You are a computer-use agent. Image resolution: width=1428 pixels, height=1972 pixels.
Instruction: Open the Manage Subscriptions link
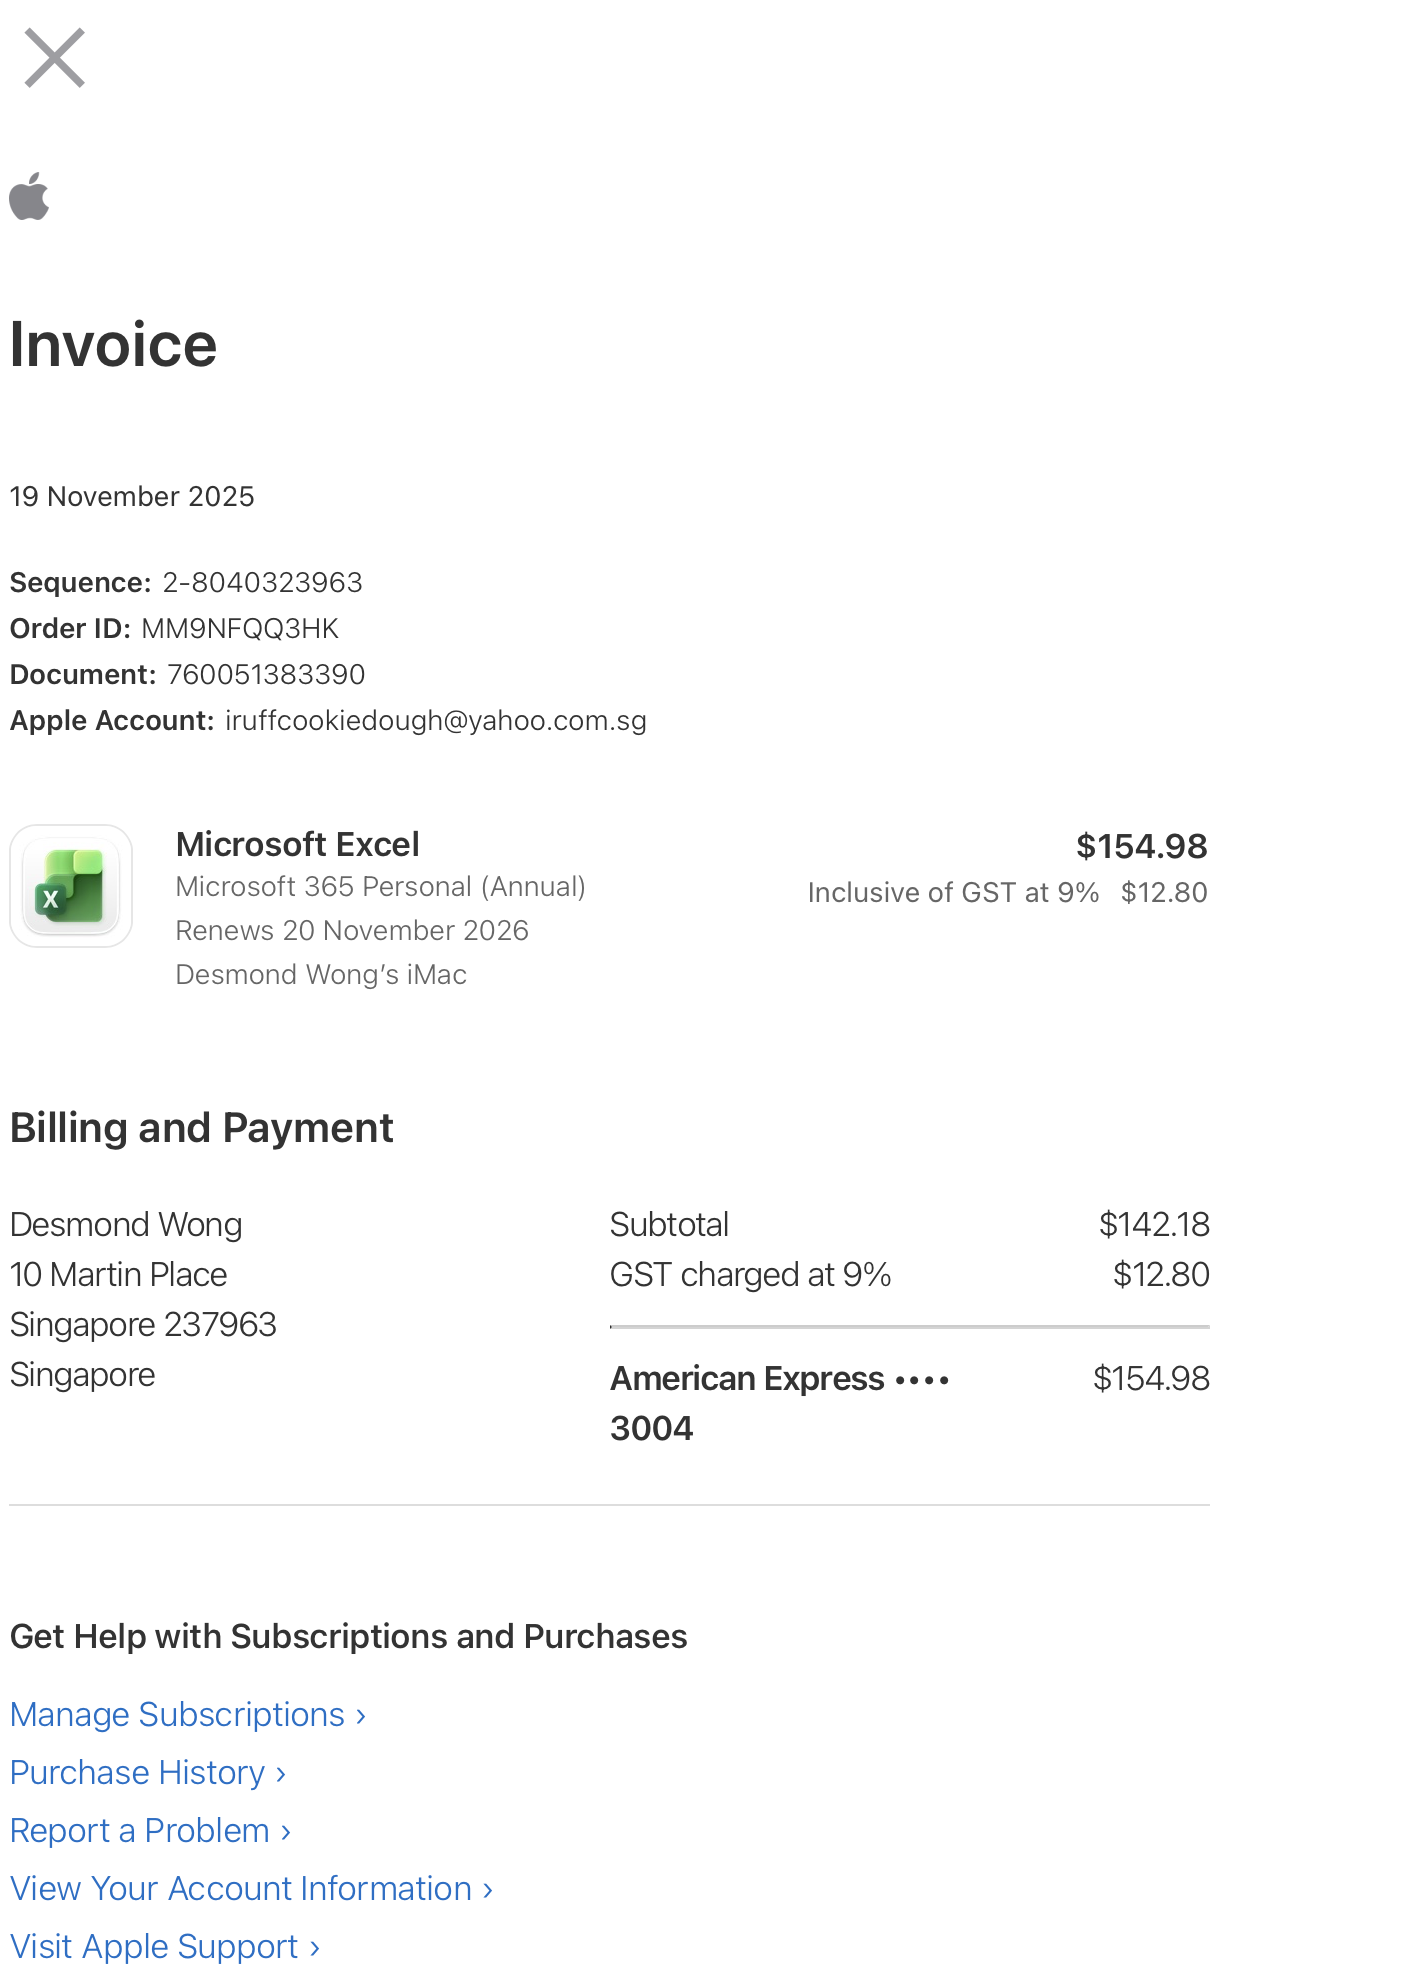[188, 1714]
